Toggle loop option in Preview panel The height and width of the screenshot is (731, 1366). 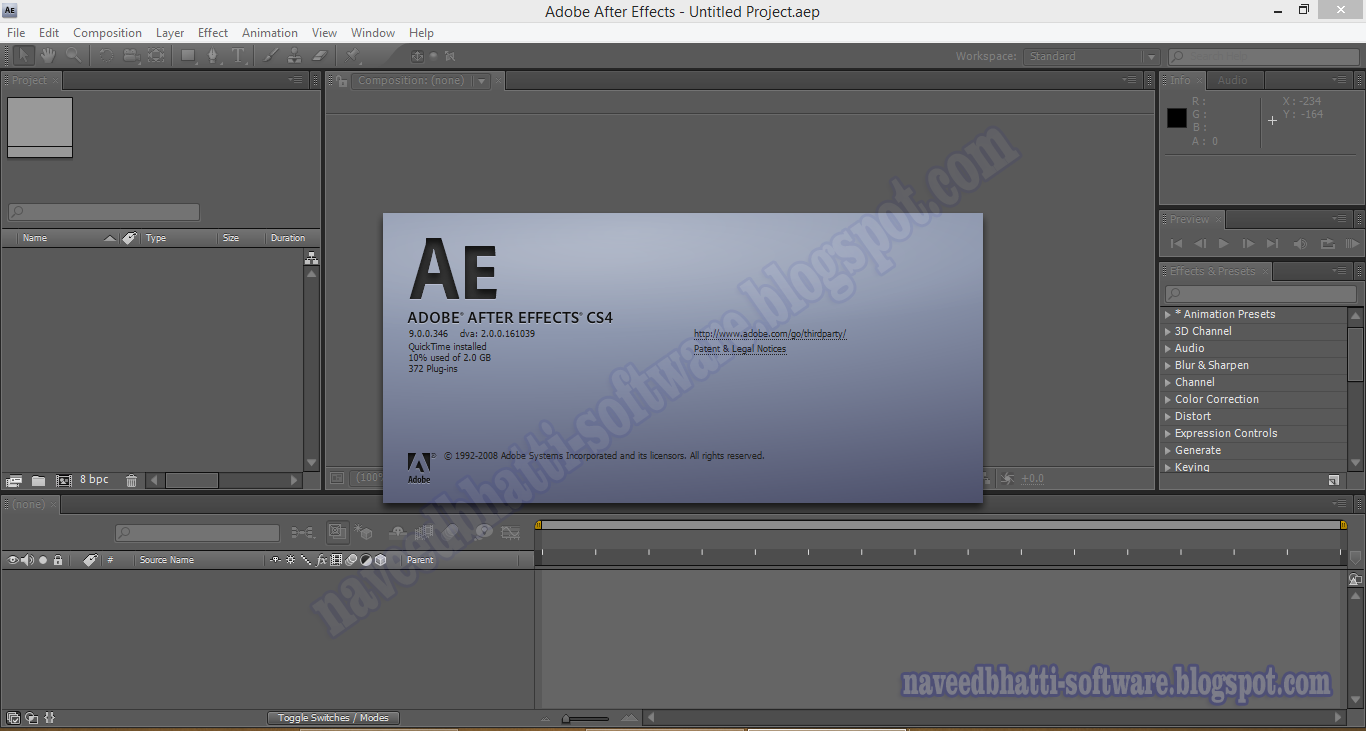1327,243
